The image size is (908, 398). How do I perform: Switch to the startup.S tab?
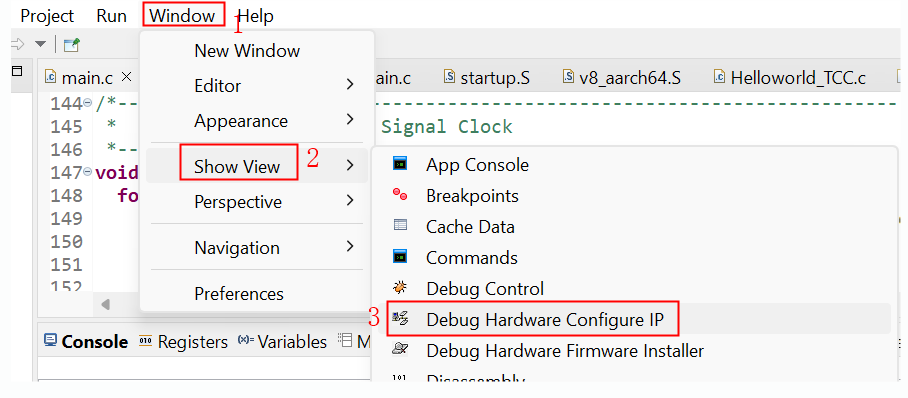486,78
